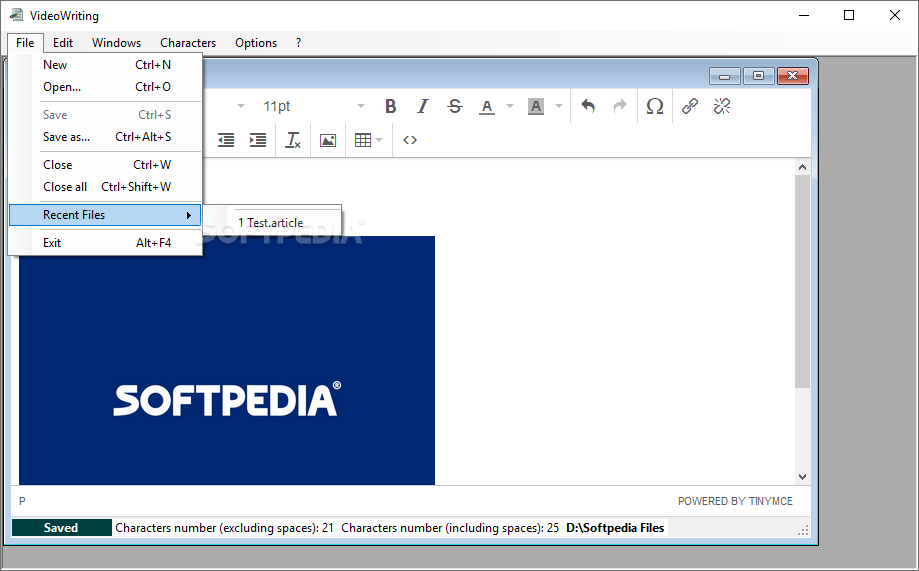
Task: Apply text color with A icon
Action: click(x=486, y=106)
